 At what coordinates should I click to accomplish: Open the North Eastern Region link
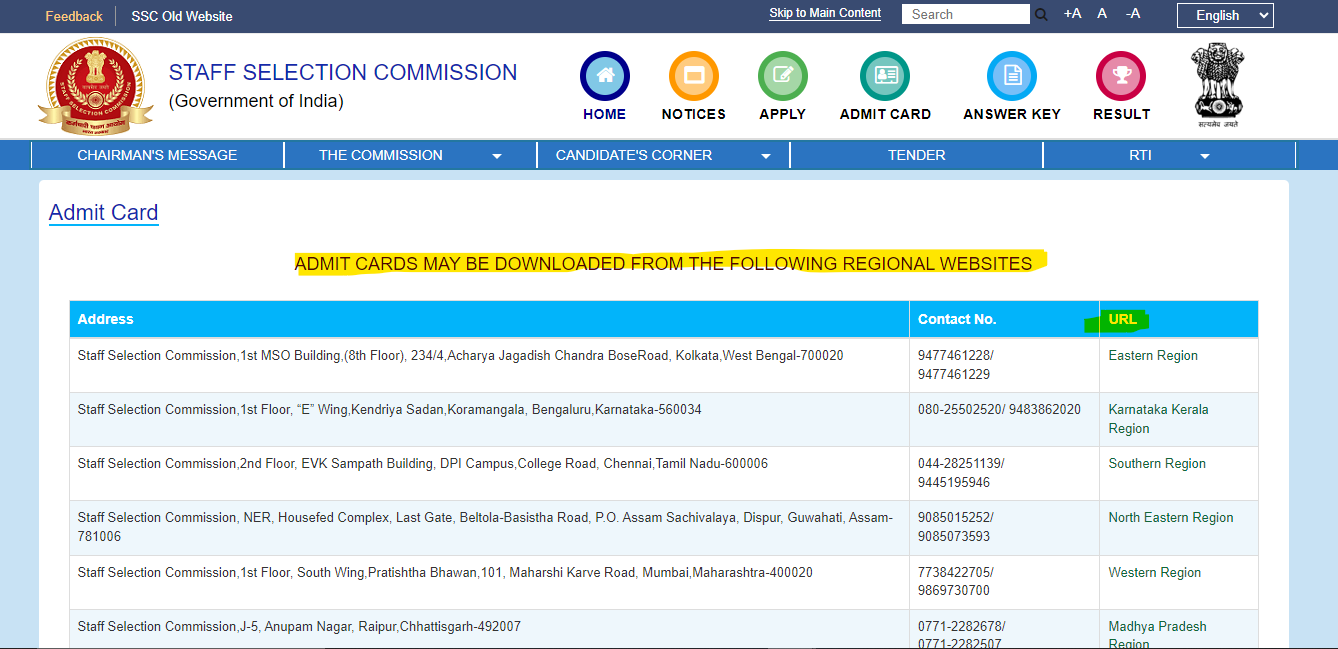click(x=1171, y=517)
